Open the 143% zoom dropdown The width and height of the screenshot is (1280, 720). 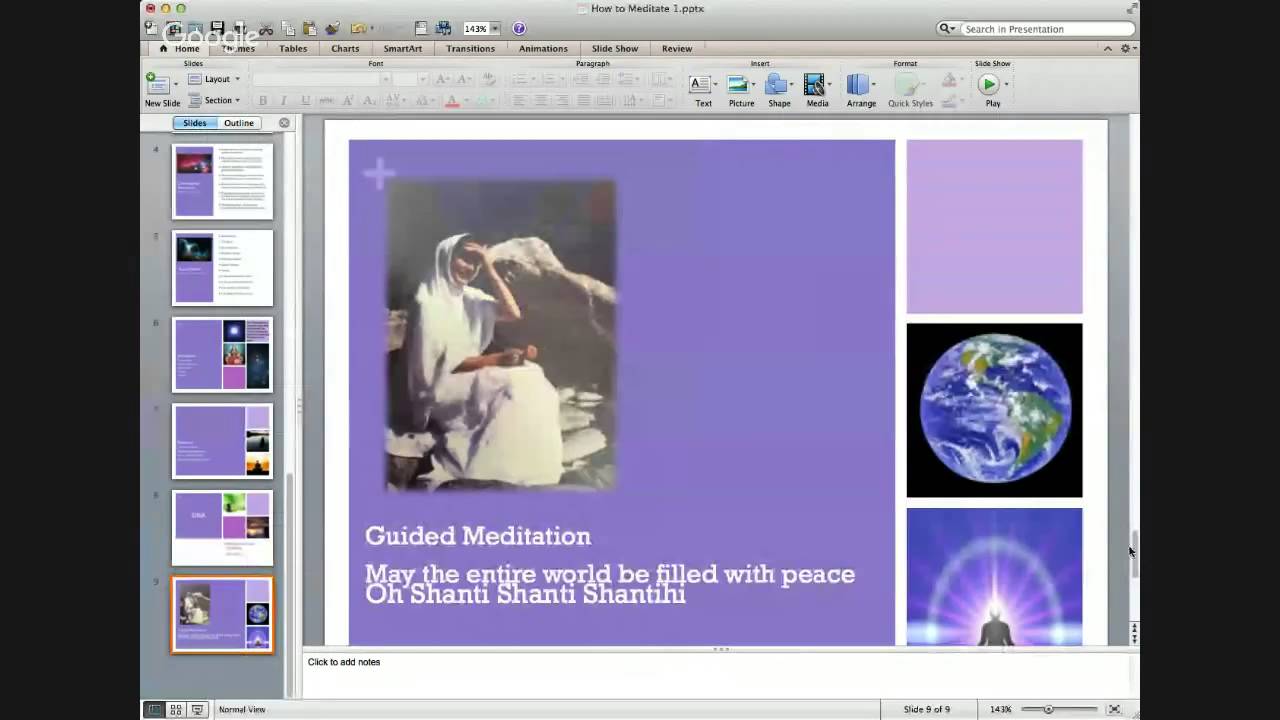(495, 29)
